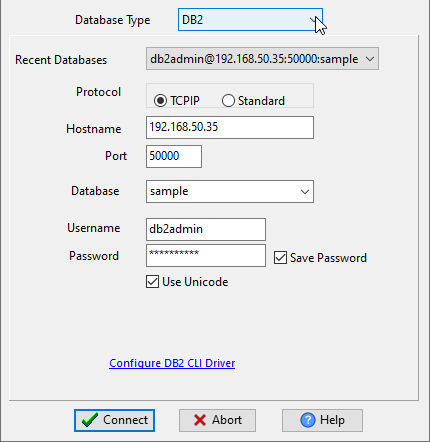The width and height of the screenshot is (430, 442).
Task: Click the Abort button label
Action: tap(227, 420)
